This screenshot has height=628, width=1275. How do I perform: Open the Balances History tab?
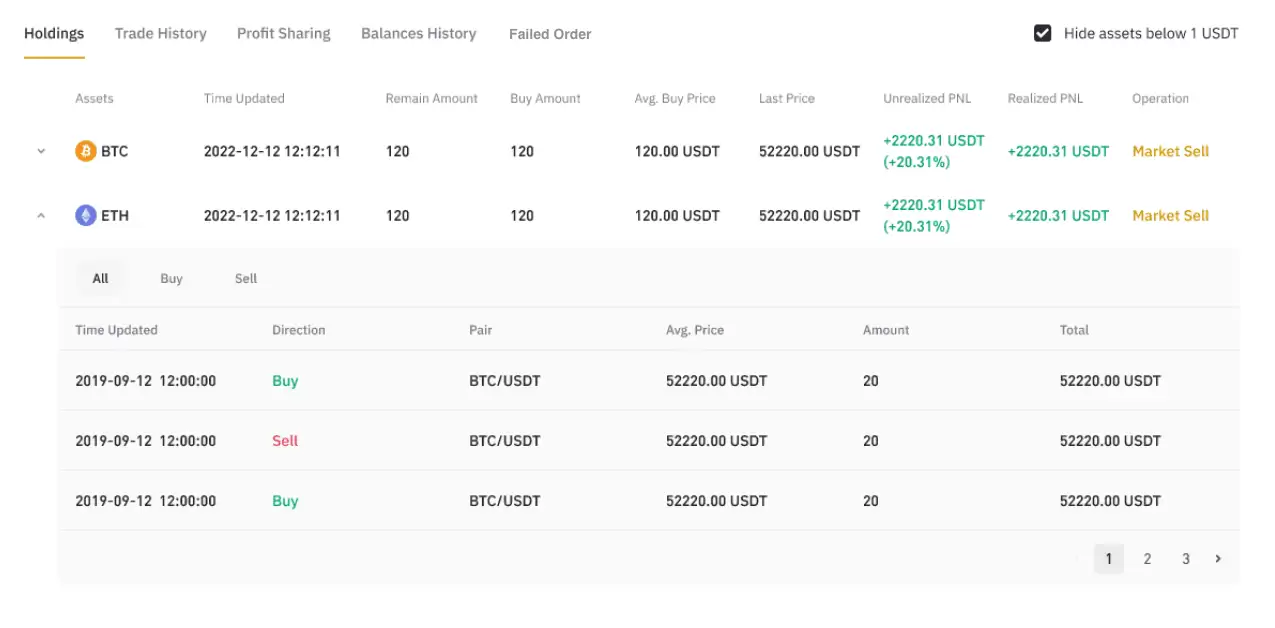(418, 34)
